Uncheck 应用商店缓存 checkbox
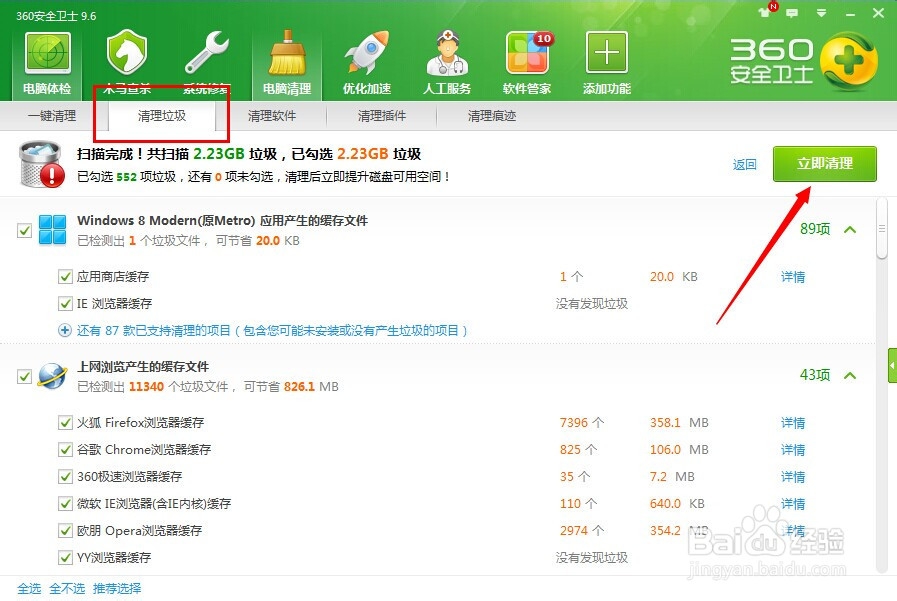897x601 pixels. (65, 277)
